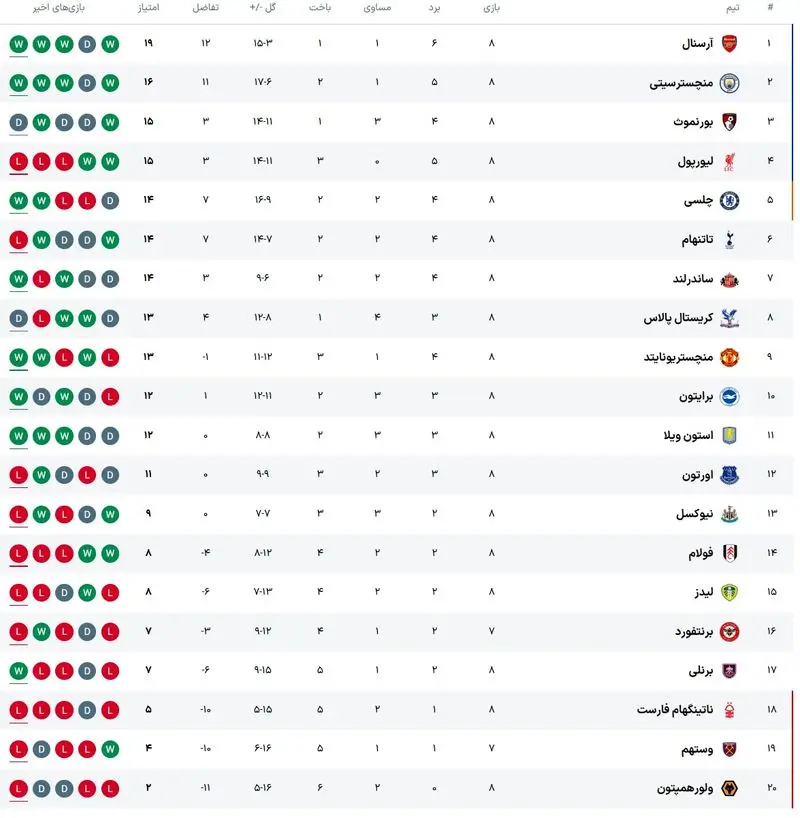Click the برد column header
The image size is (800, 818).
click(434, 8)
